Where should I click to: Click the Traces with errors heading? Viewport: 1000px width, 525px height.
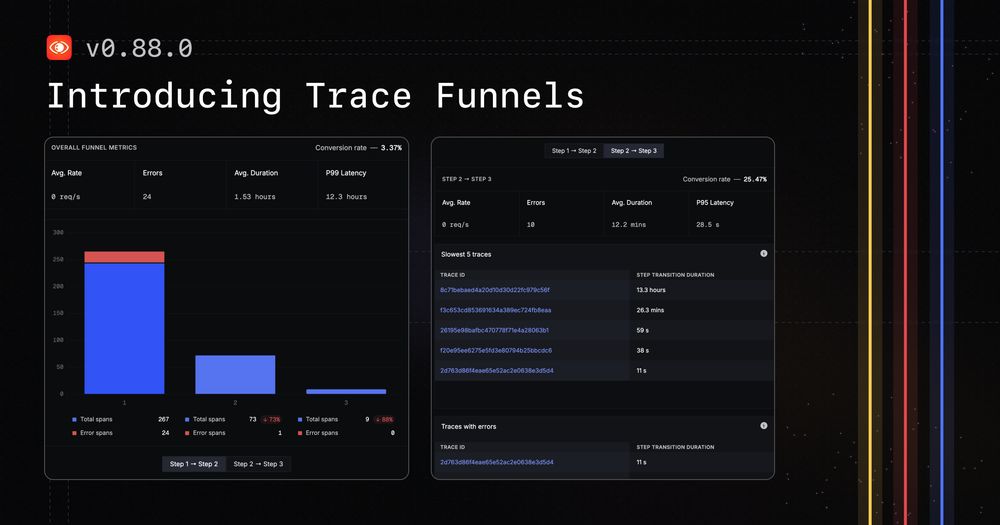point(469,426)
